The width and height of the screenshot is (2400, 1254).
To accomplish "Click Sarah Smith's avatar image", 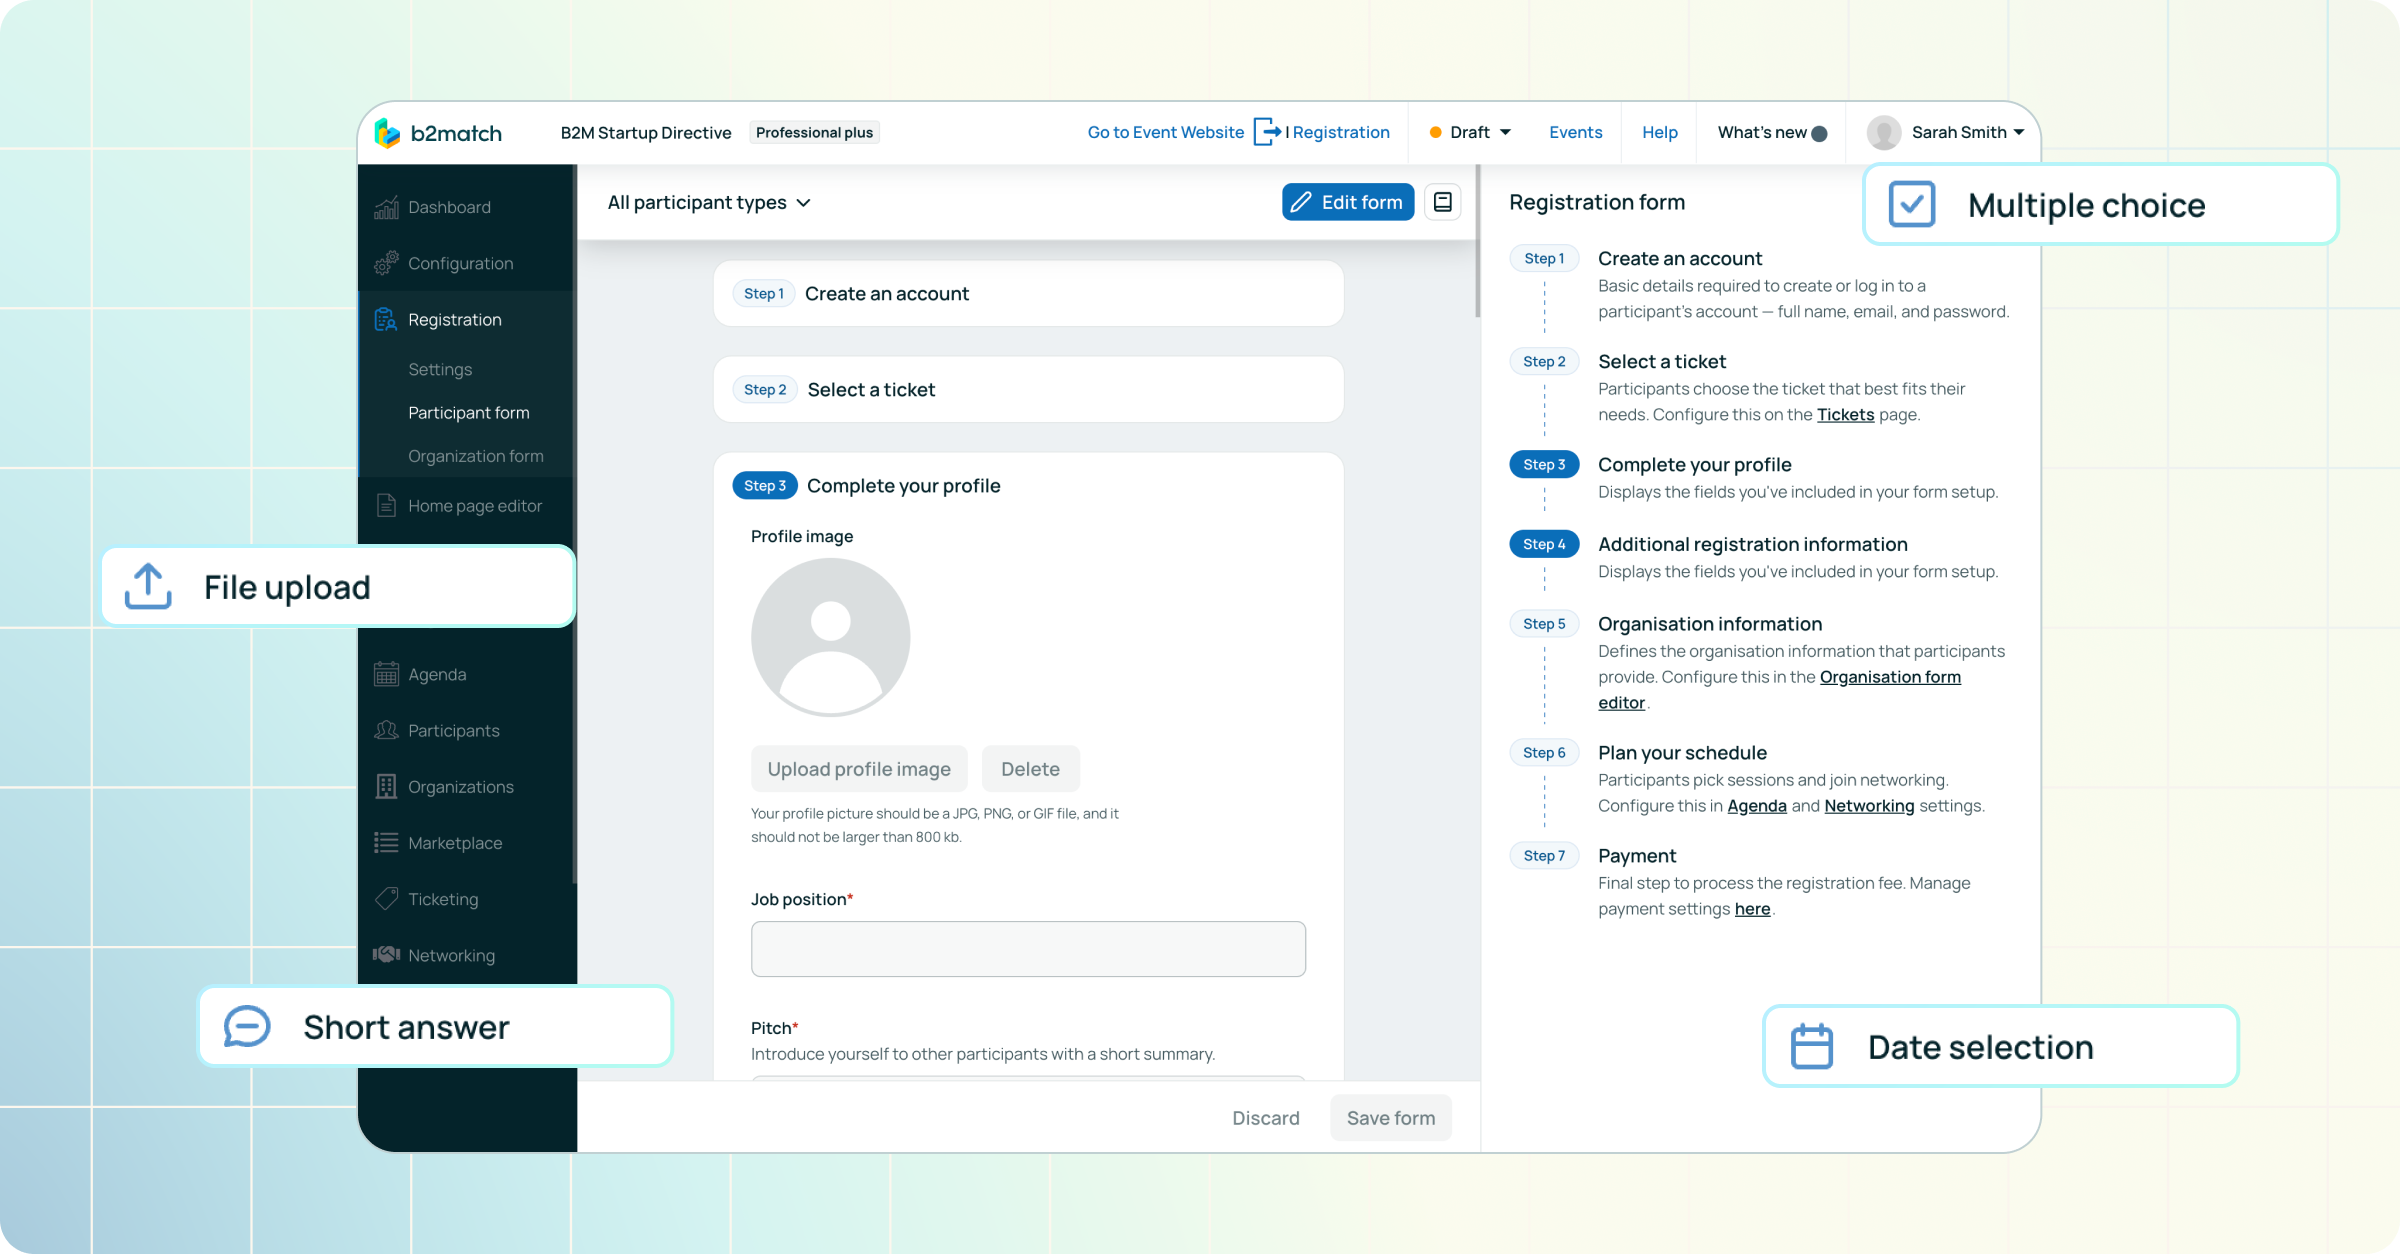I will [x=1883, y=132].
